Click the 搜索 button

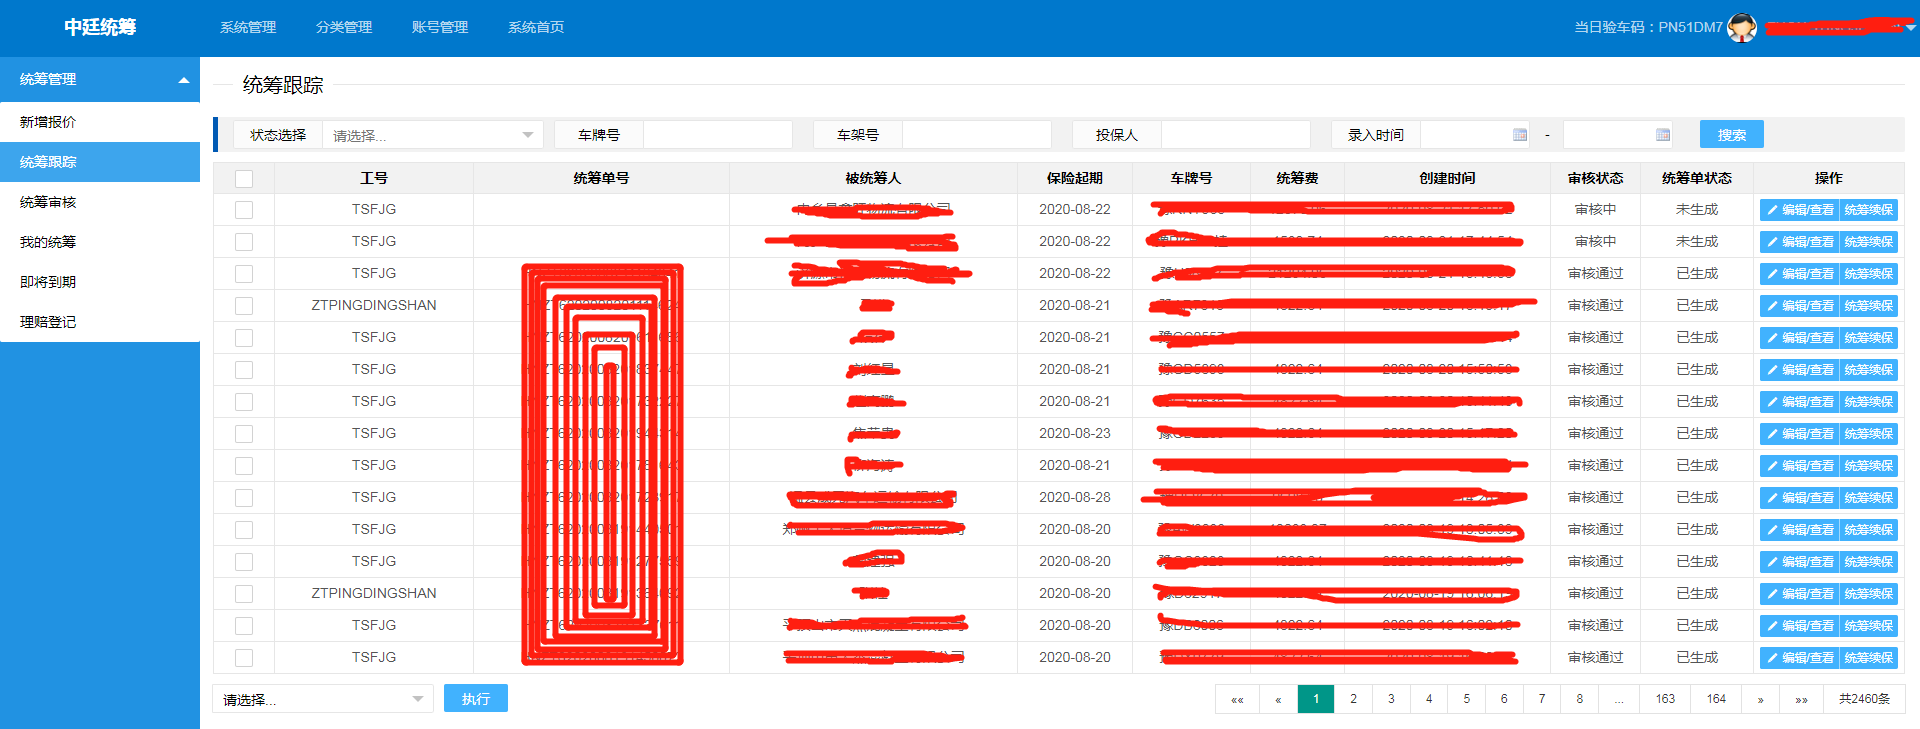click(x=1731, y=135)
